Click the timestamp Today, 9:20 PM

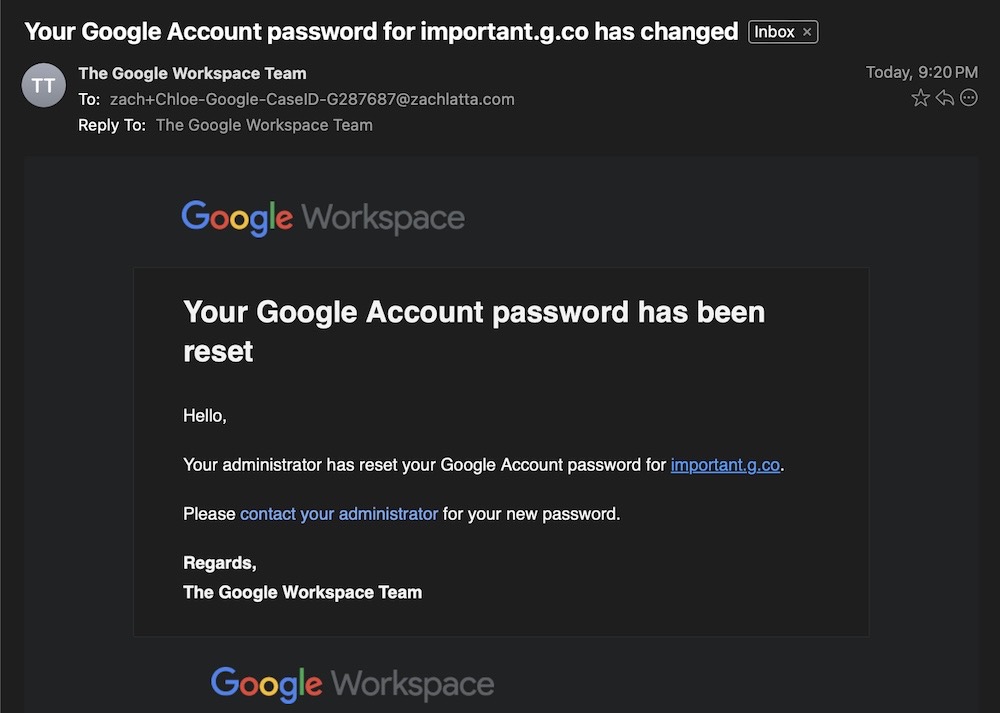[920, 72]
